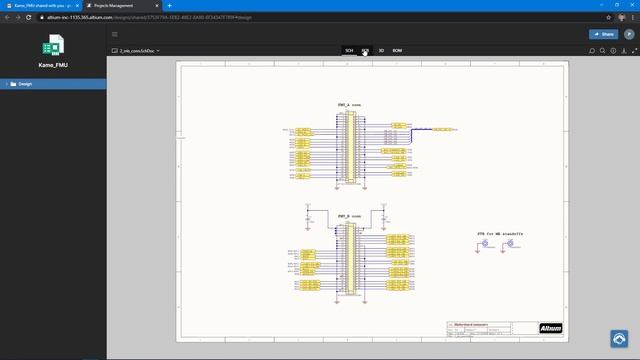Expand the Design folder arrow
640x360 pixels.
7,84
